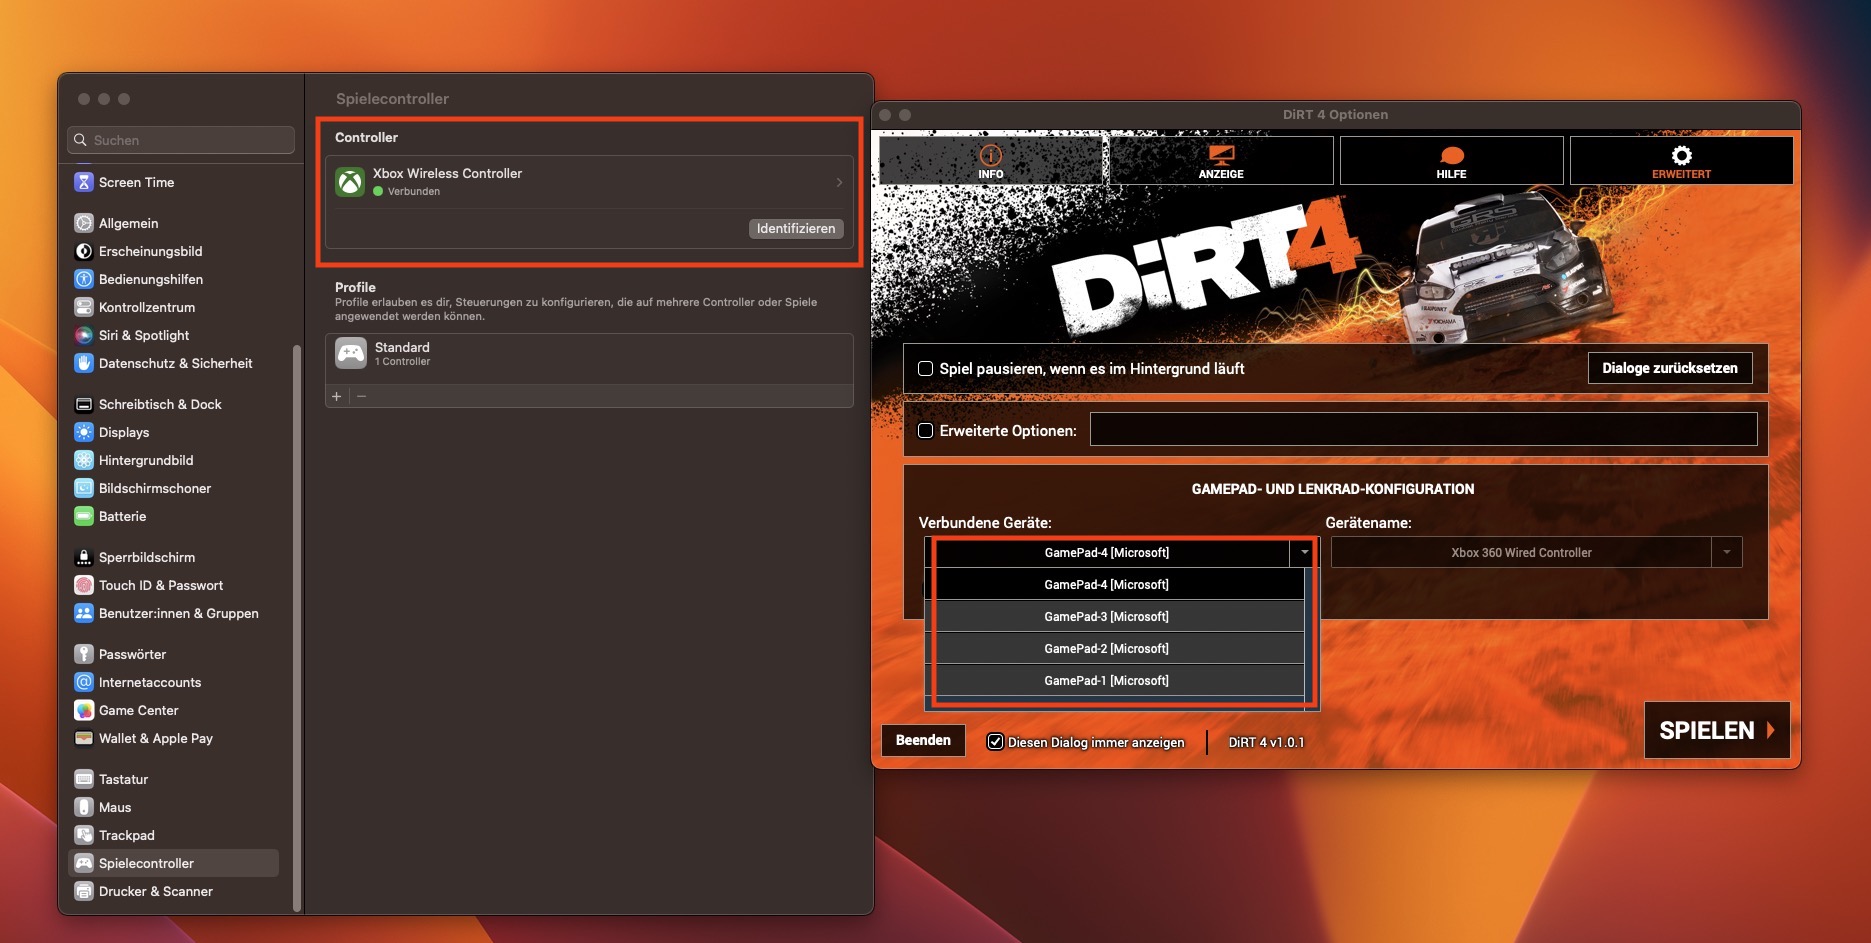Screen dimensions: 1871x943
Task: Click the Standard profile gamepad icon
Action: click(351, 354)
